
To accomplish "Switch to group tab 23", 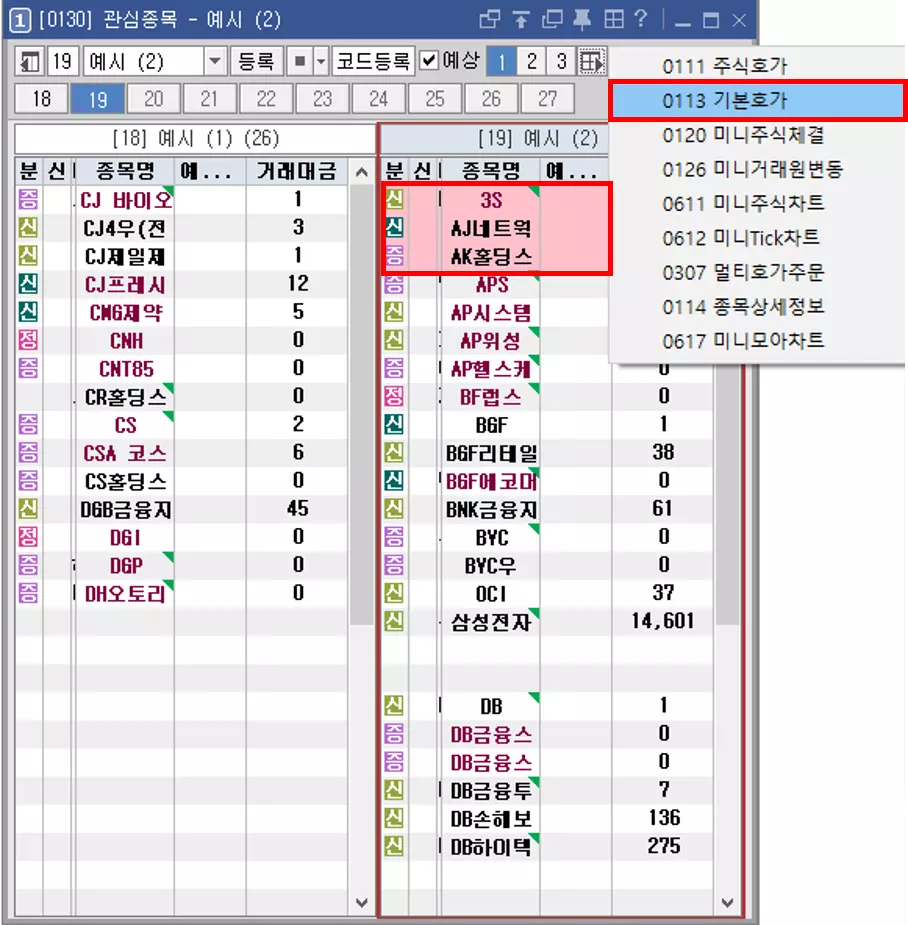I will coord(322,99).
